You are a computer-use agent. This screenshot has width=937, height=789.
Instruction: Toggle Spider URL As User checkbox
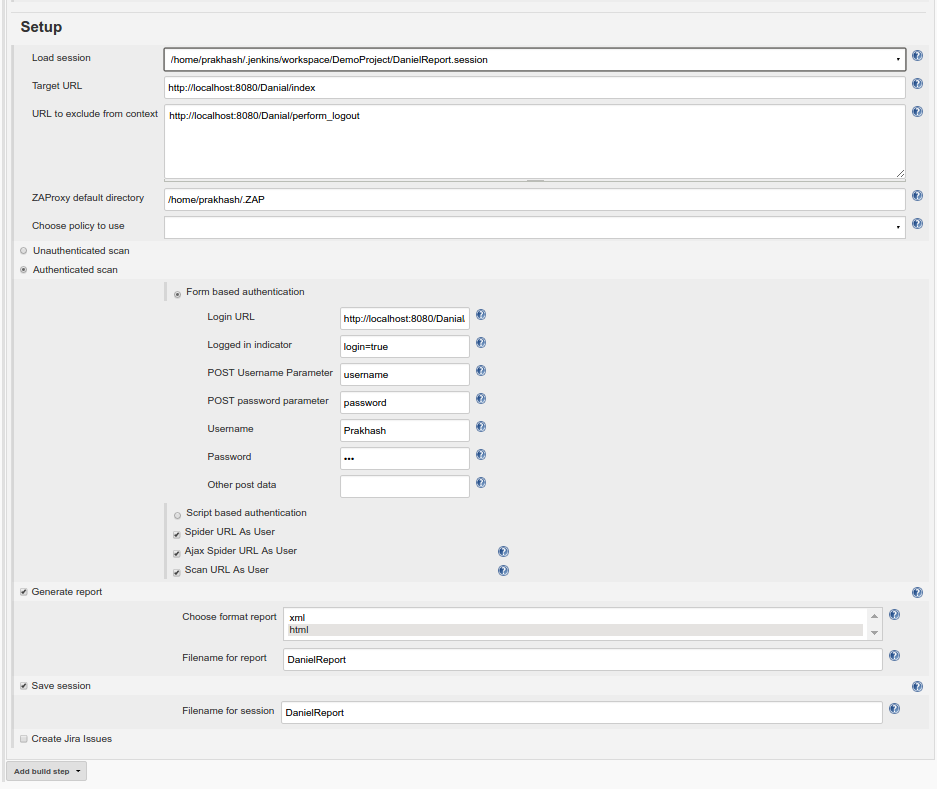pos(176,534)
